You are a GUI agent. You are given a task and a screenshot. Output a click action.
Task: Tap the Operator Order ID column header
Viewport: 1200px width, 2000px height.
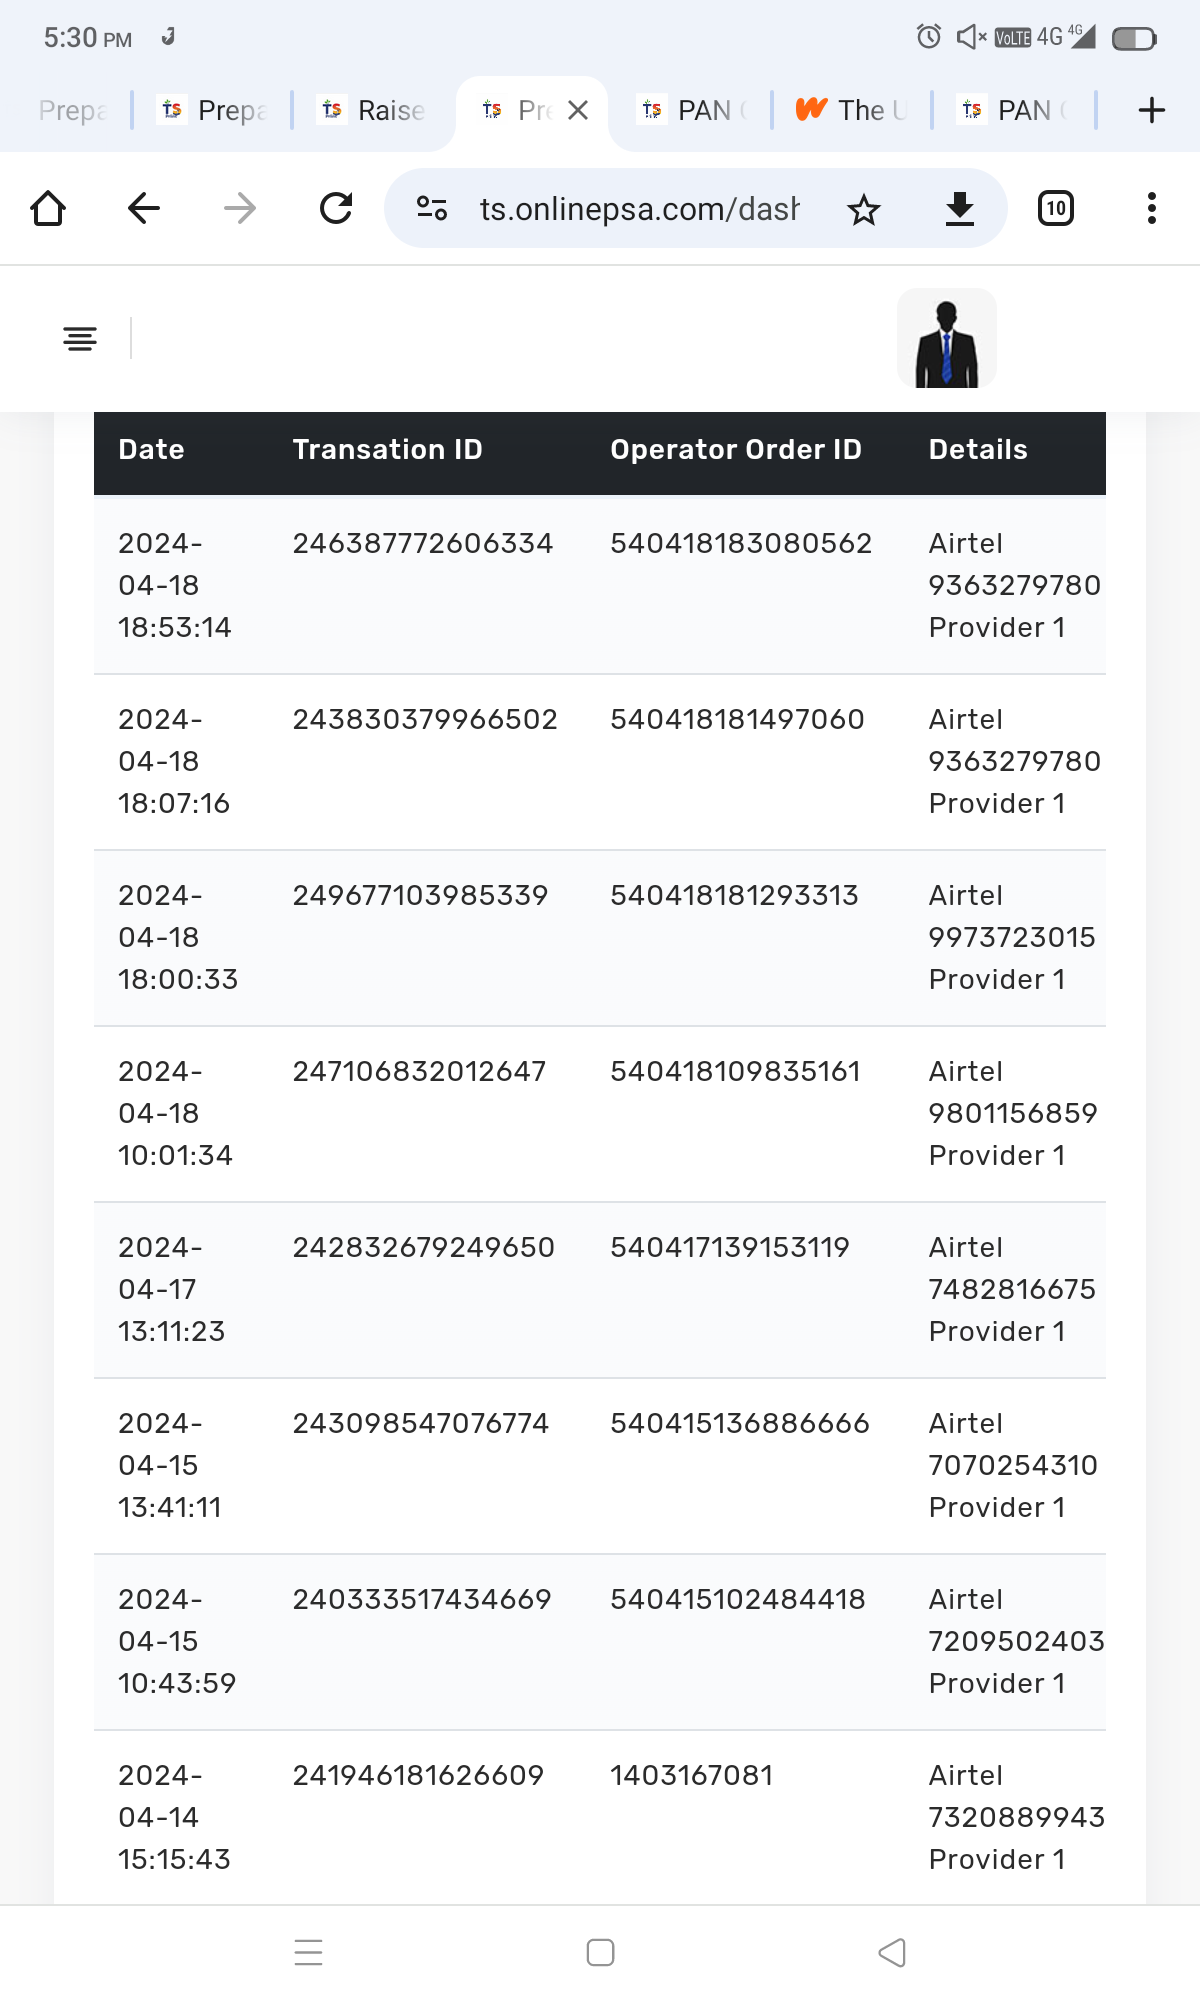point(736,450)
